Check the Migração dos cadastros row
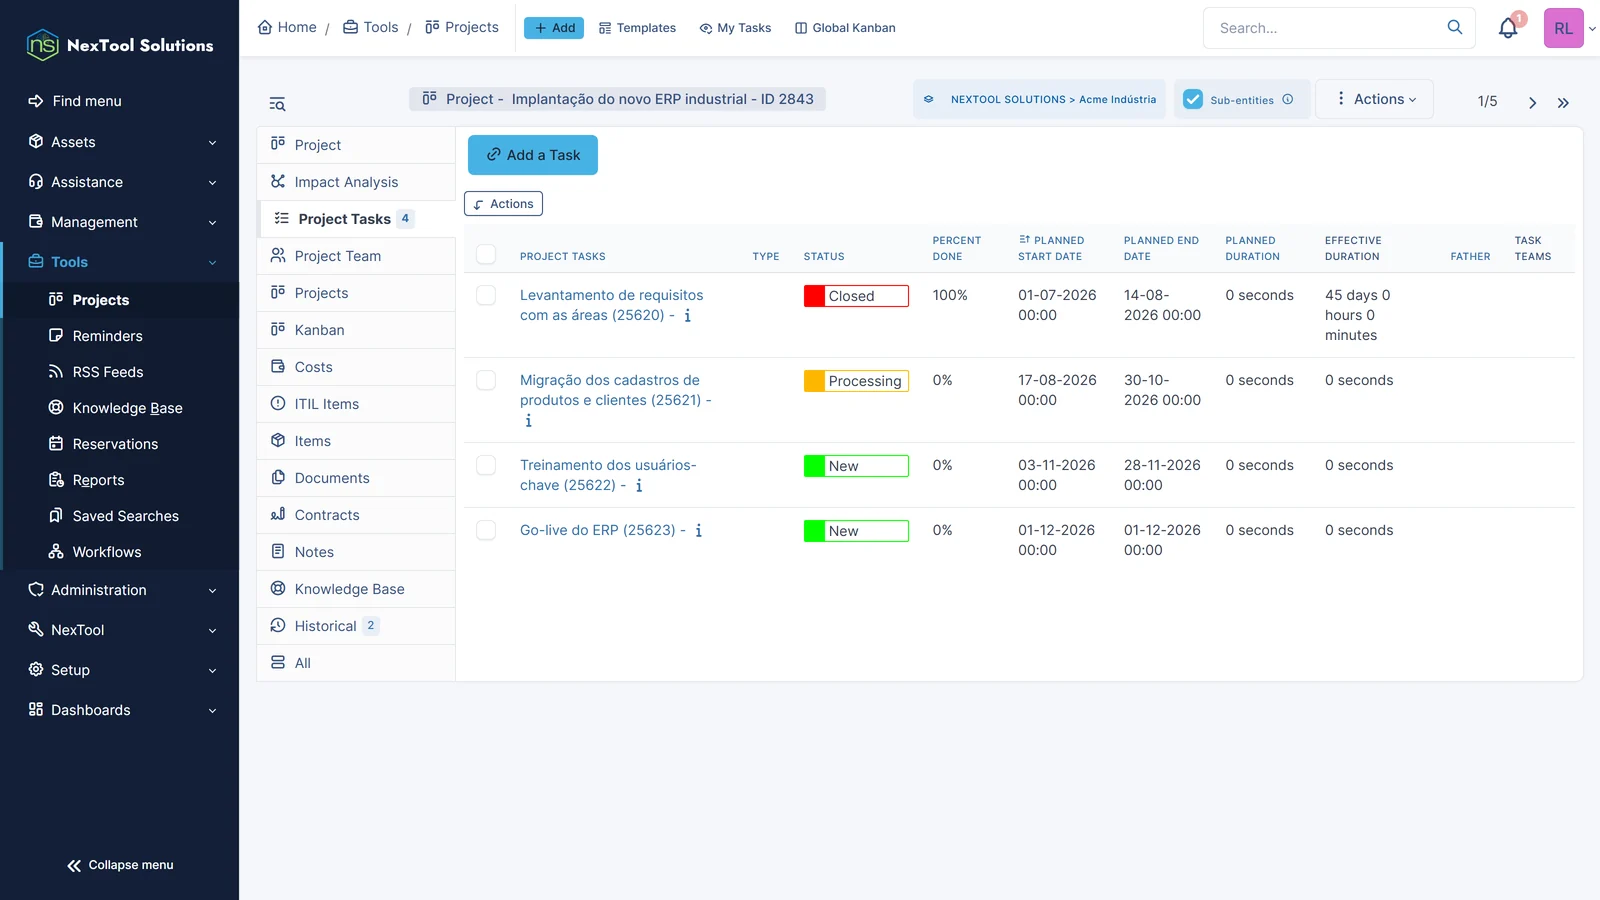The width and height of the screenshot is (1600, 900). [x=486, y=380]
